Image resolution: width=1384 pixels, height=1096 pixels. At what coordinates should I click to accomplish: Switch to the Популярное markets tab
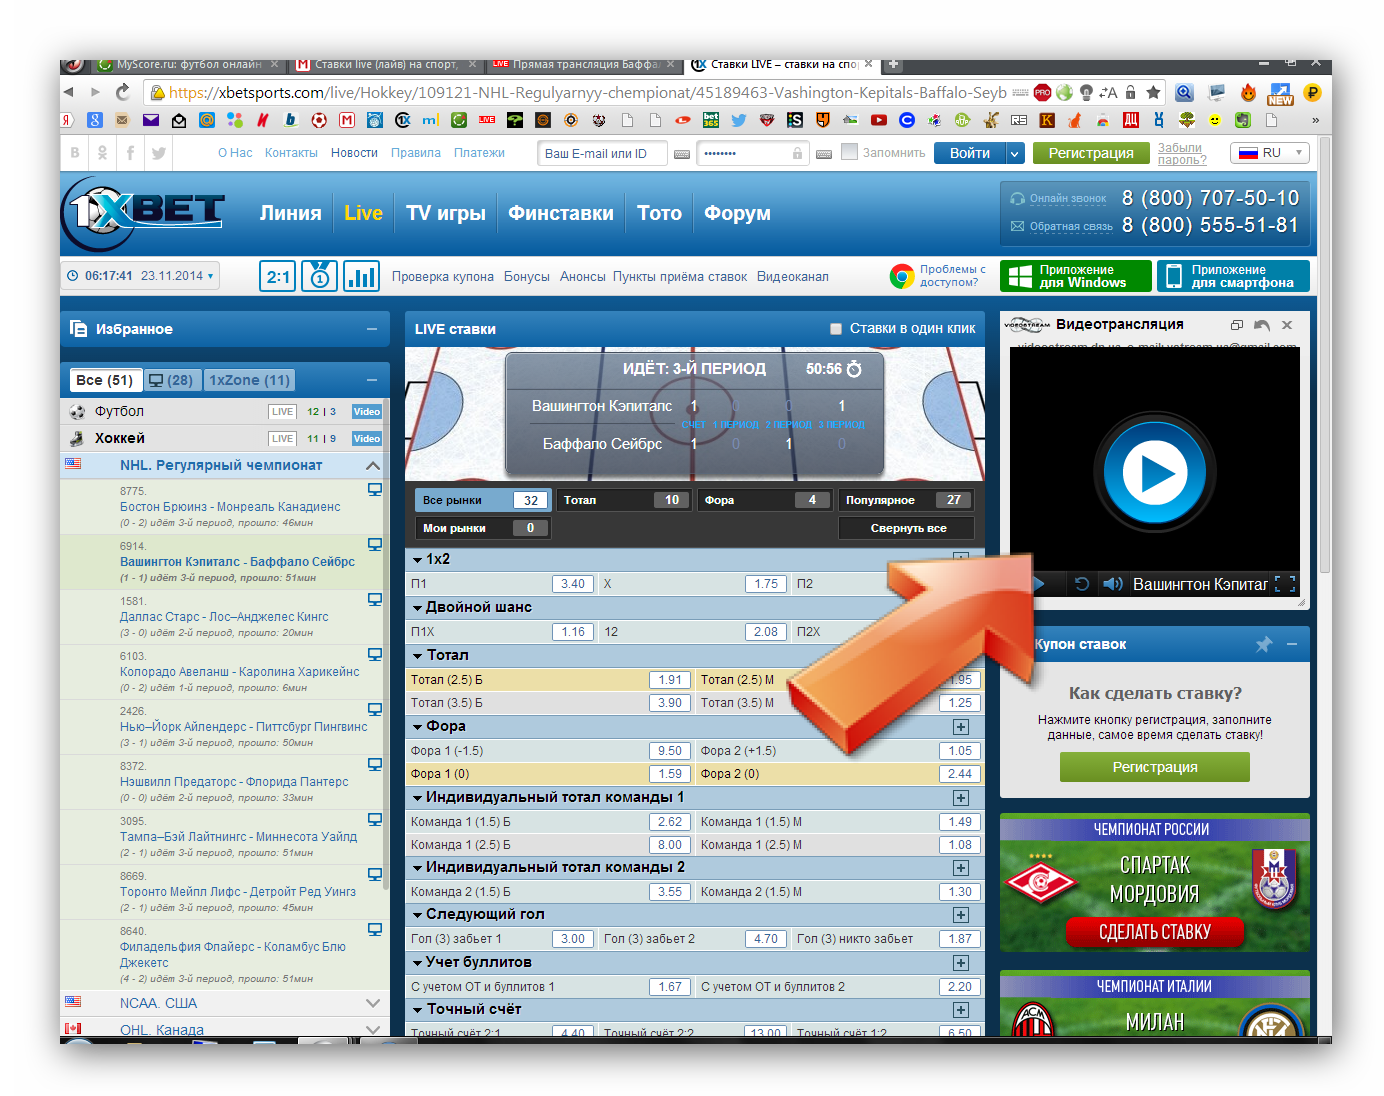pos(905,500)
